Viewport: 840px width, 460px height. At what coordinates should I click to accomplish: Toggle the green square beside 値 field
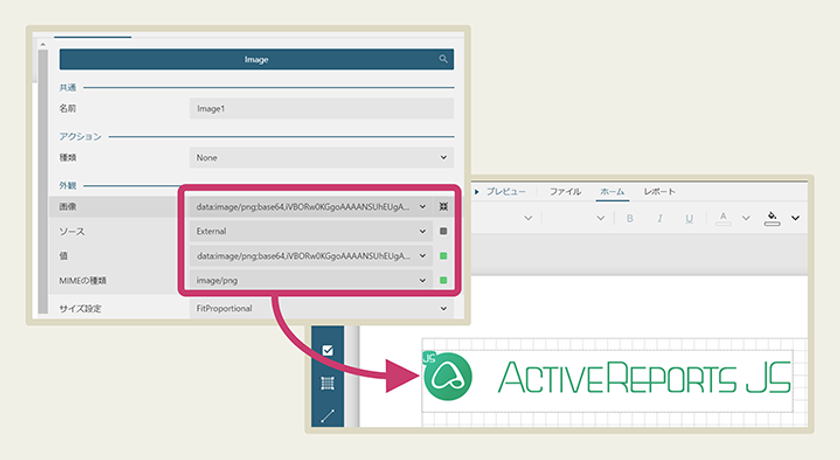point(444,256)
